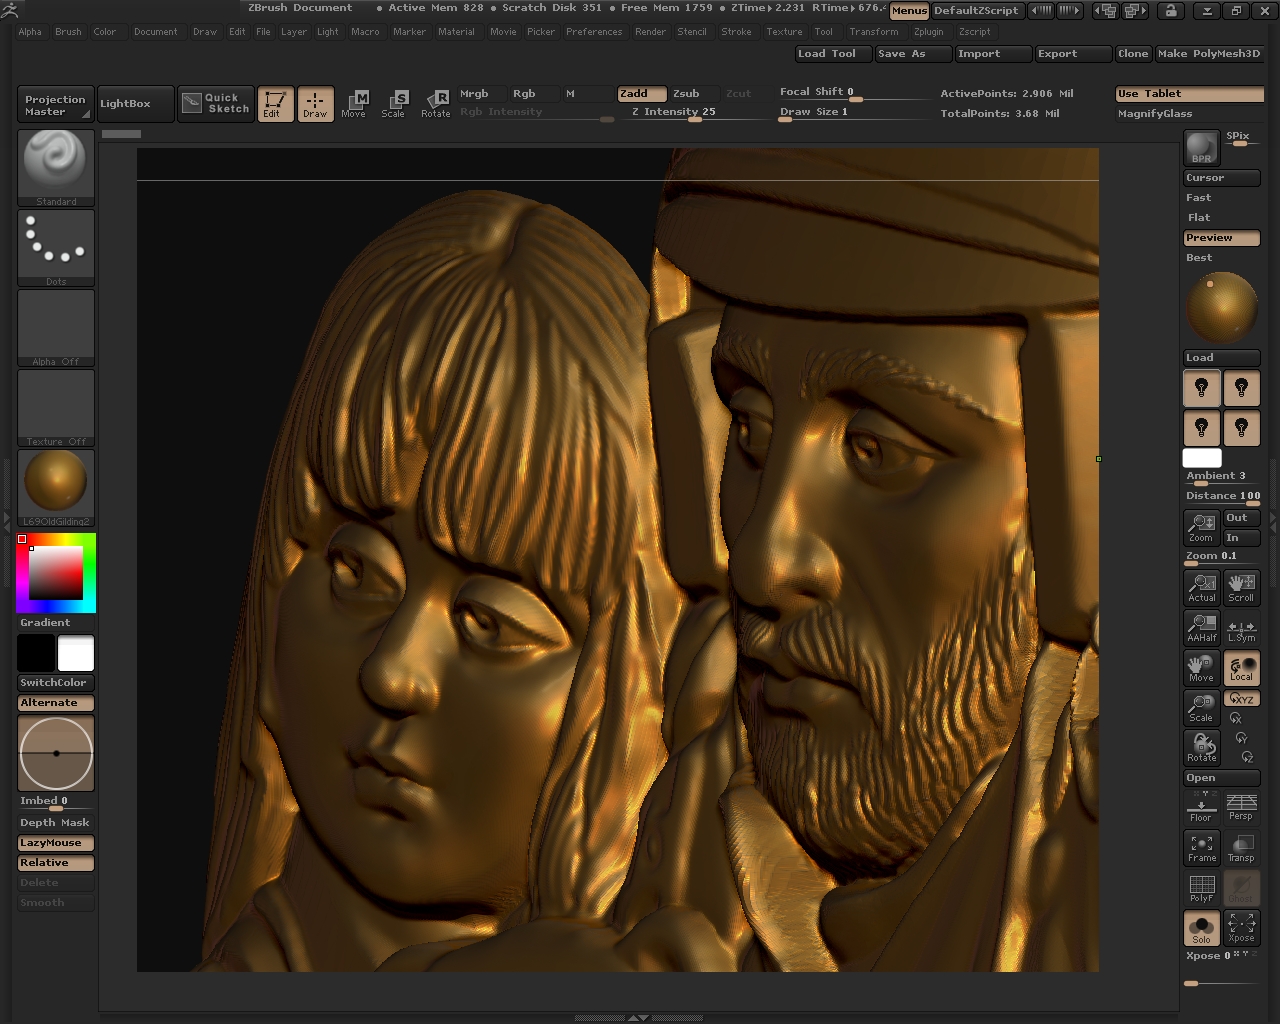Click the light direction sphere preview

tap(1221, 308)
